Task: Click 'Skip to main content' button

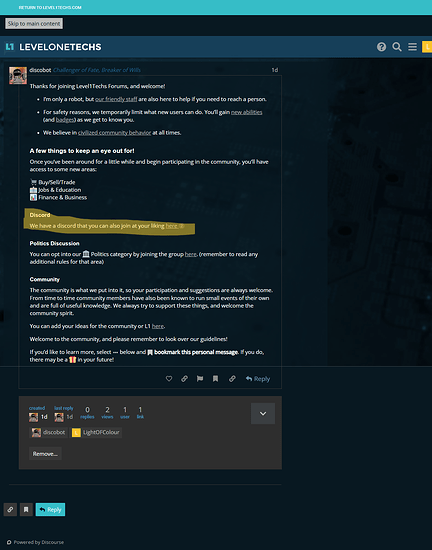Action: (x=34, y=24)
